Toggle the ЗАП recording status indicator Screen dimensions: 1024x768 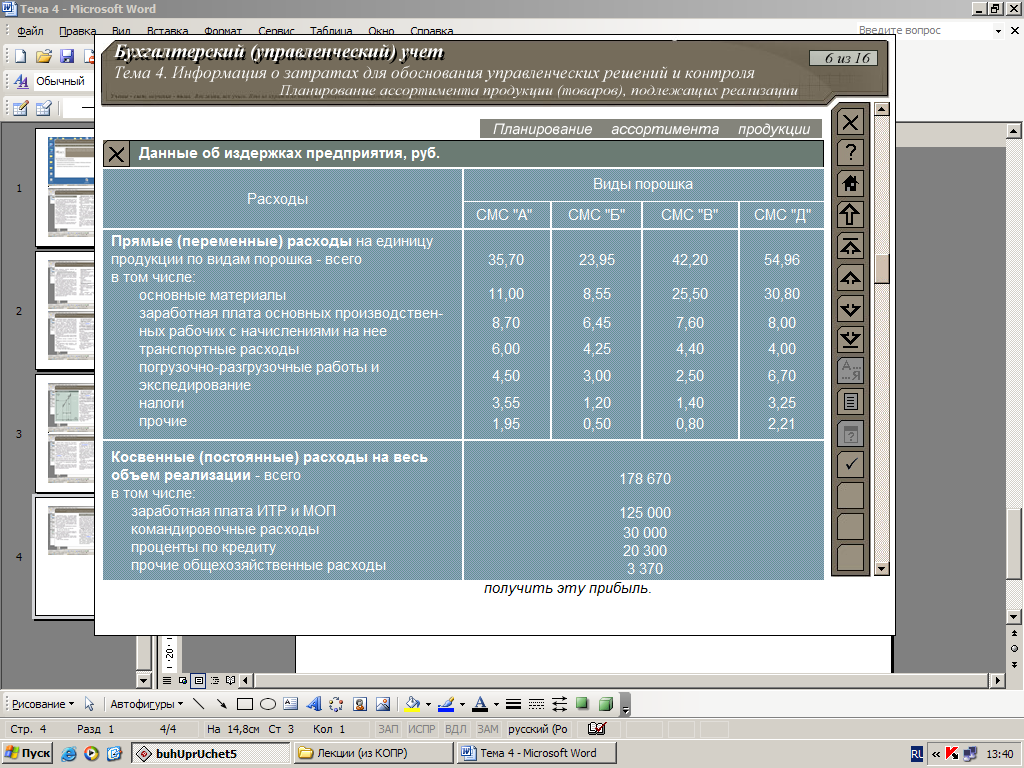[x=388, y=729]
